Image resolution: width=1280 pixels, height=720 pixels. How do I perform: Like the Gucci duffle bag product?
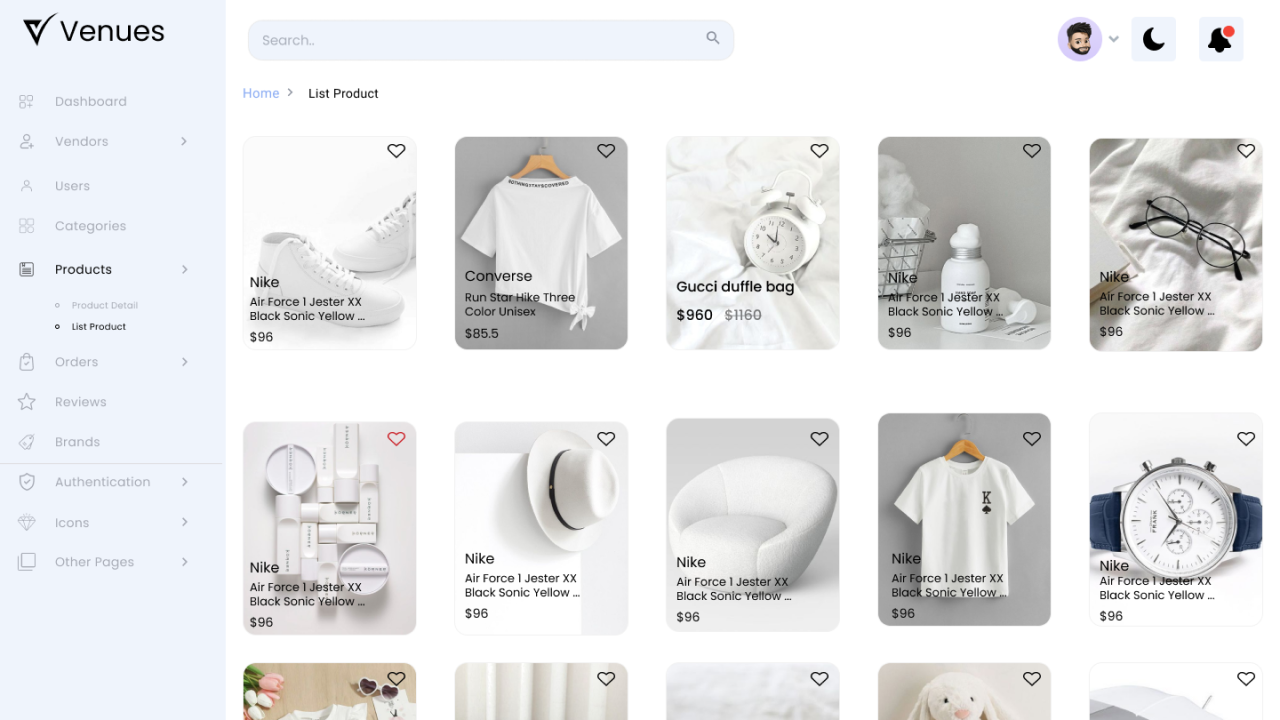click(820, 151)
